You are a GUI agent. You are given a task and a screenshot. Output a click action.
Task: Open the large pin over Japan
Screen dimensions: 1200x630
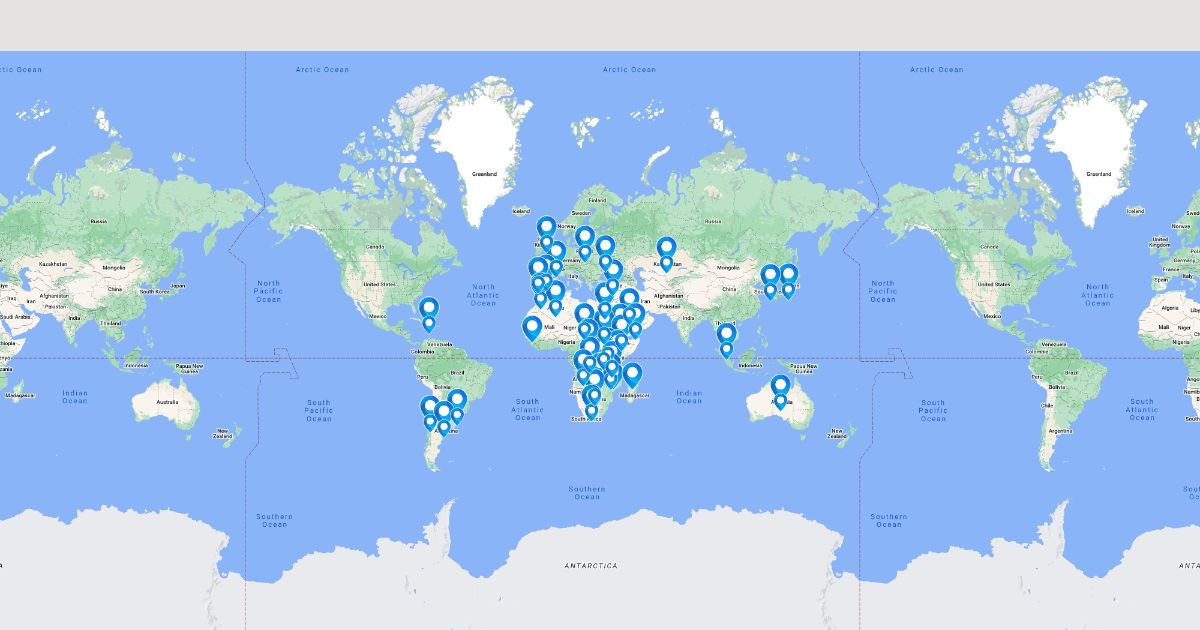pyautogui.click(x=788, y=275)
